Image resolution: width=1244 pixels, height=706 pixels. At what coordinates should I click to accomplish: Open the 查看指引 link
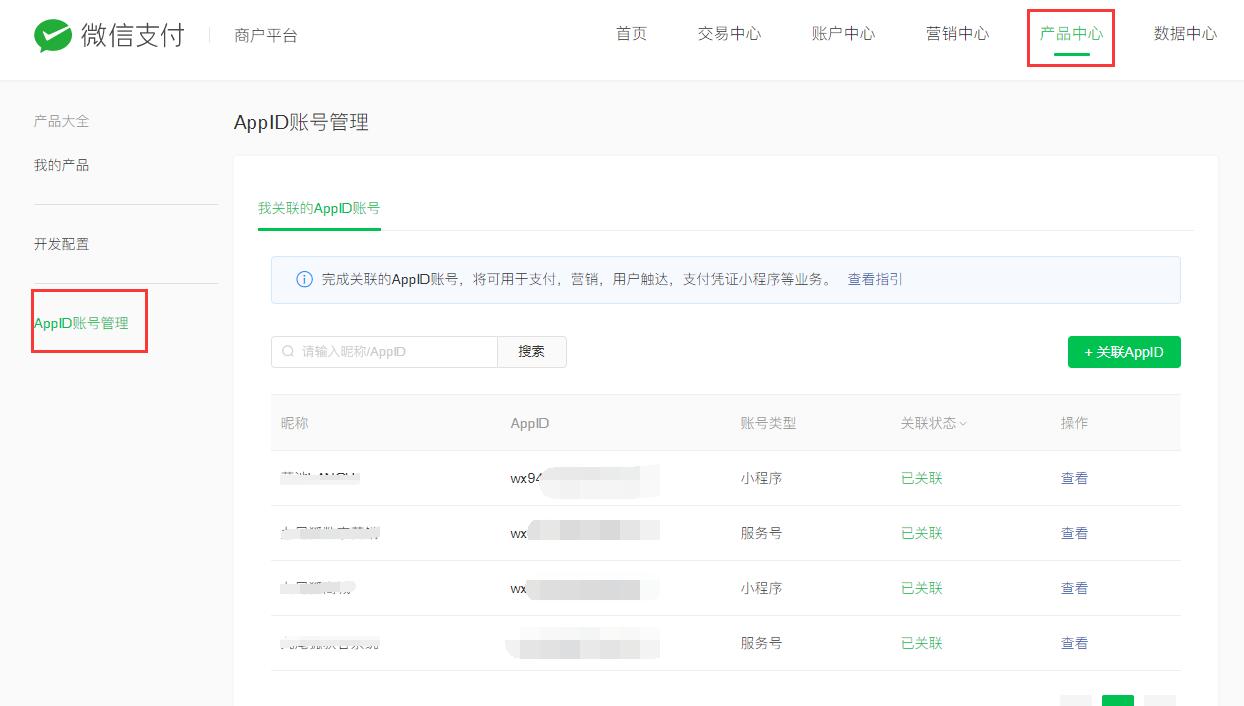click(875, 280)
